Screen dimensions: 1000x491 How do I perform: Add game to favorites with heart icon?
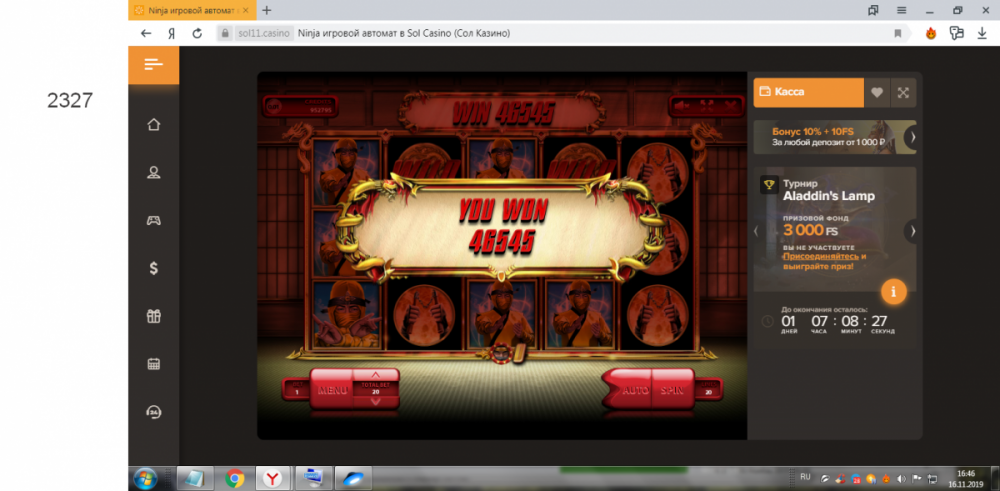877,92
